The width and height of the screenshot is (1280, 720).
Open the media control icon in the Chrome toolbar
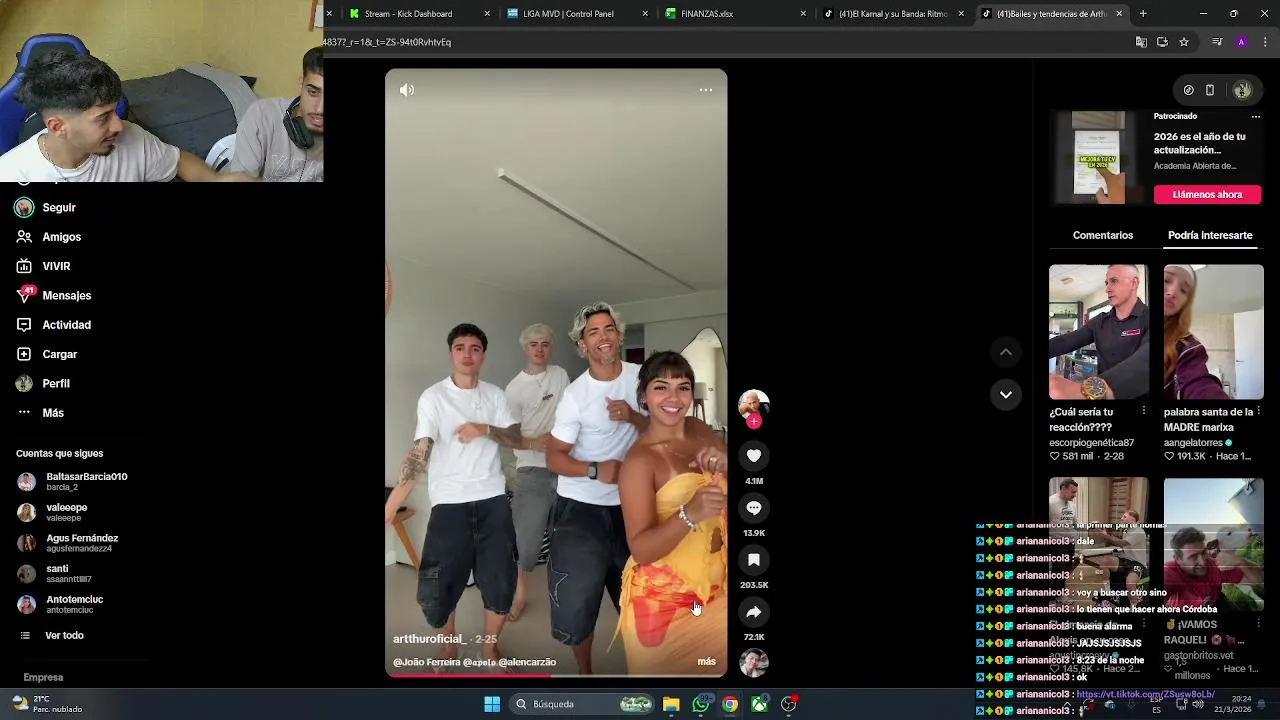1217,42
